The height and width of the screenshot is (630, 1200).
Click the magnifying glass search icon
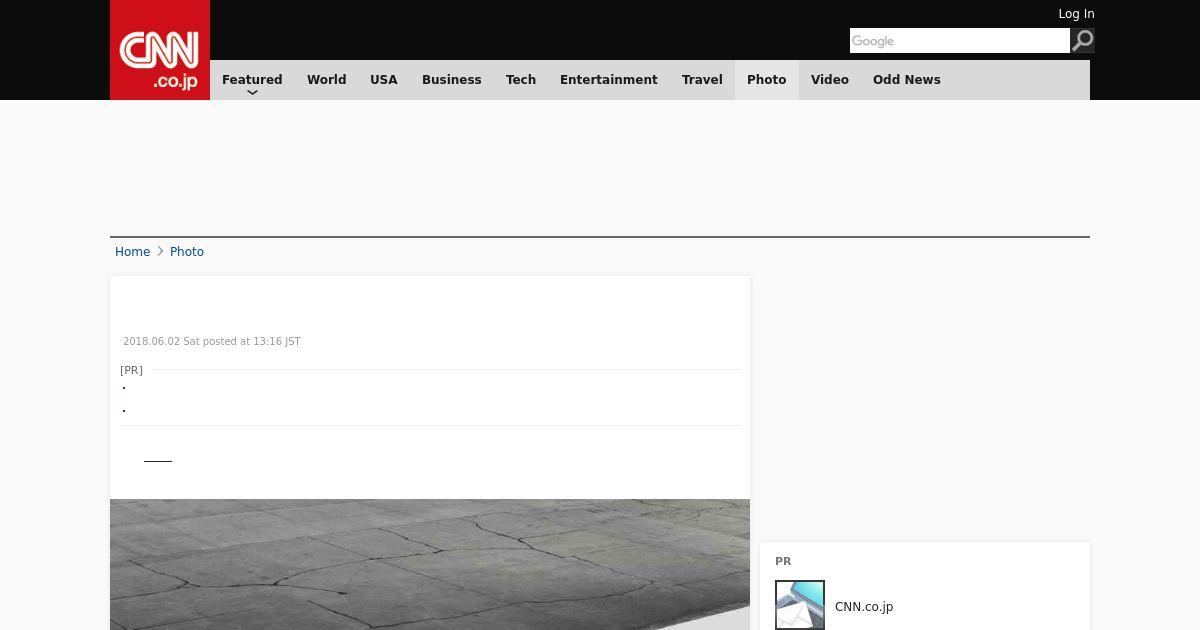(1082, 40)
